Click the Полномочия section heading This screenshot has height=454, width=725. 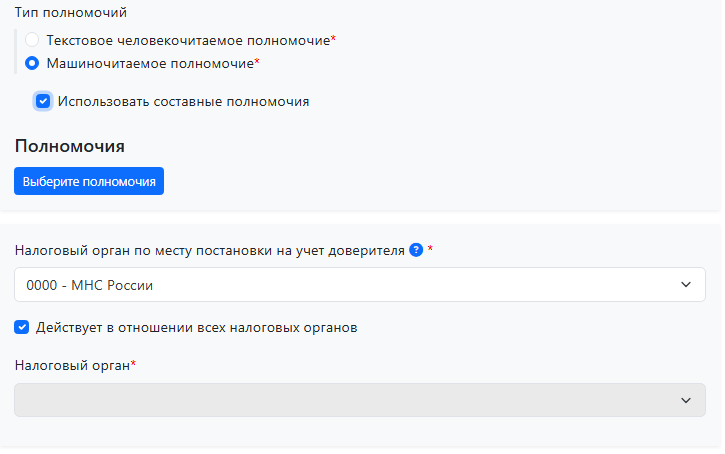pyautogui.click(x=69, y=146)
